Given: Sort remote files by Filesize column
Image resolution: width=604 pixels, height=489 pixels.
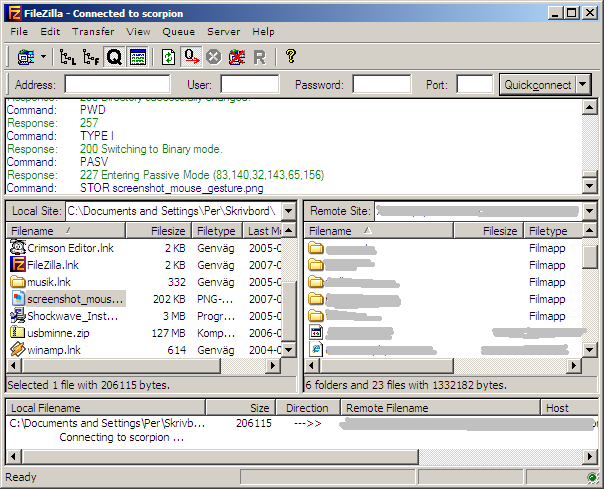Looking at the screenshot, I should pos(488,231).
